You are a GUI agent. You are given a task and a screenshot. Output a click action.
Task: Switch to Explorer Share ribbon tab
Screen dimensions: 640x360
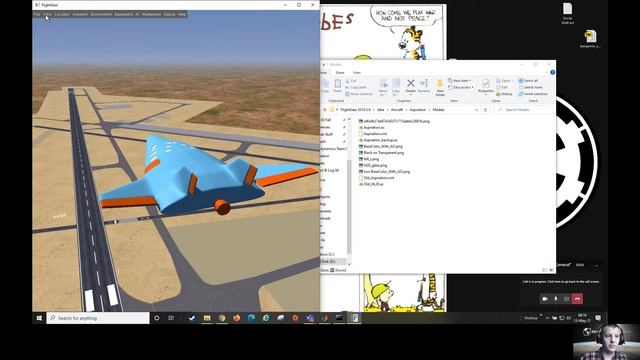[340, 73]
